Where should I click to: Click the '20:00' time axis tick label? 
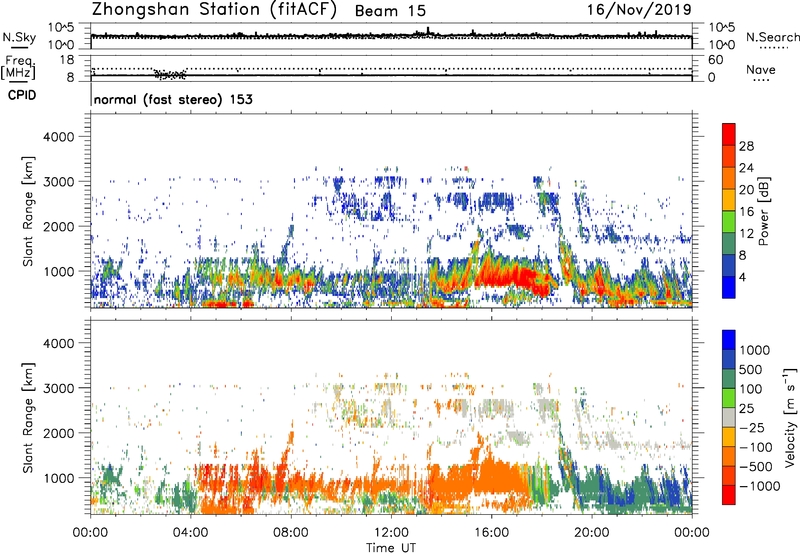click(x=592, y=533)
